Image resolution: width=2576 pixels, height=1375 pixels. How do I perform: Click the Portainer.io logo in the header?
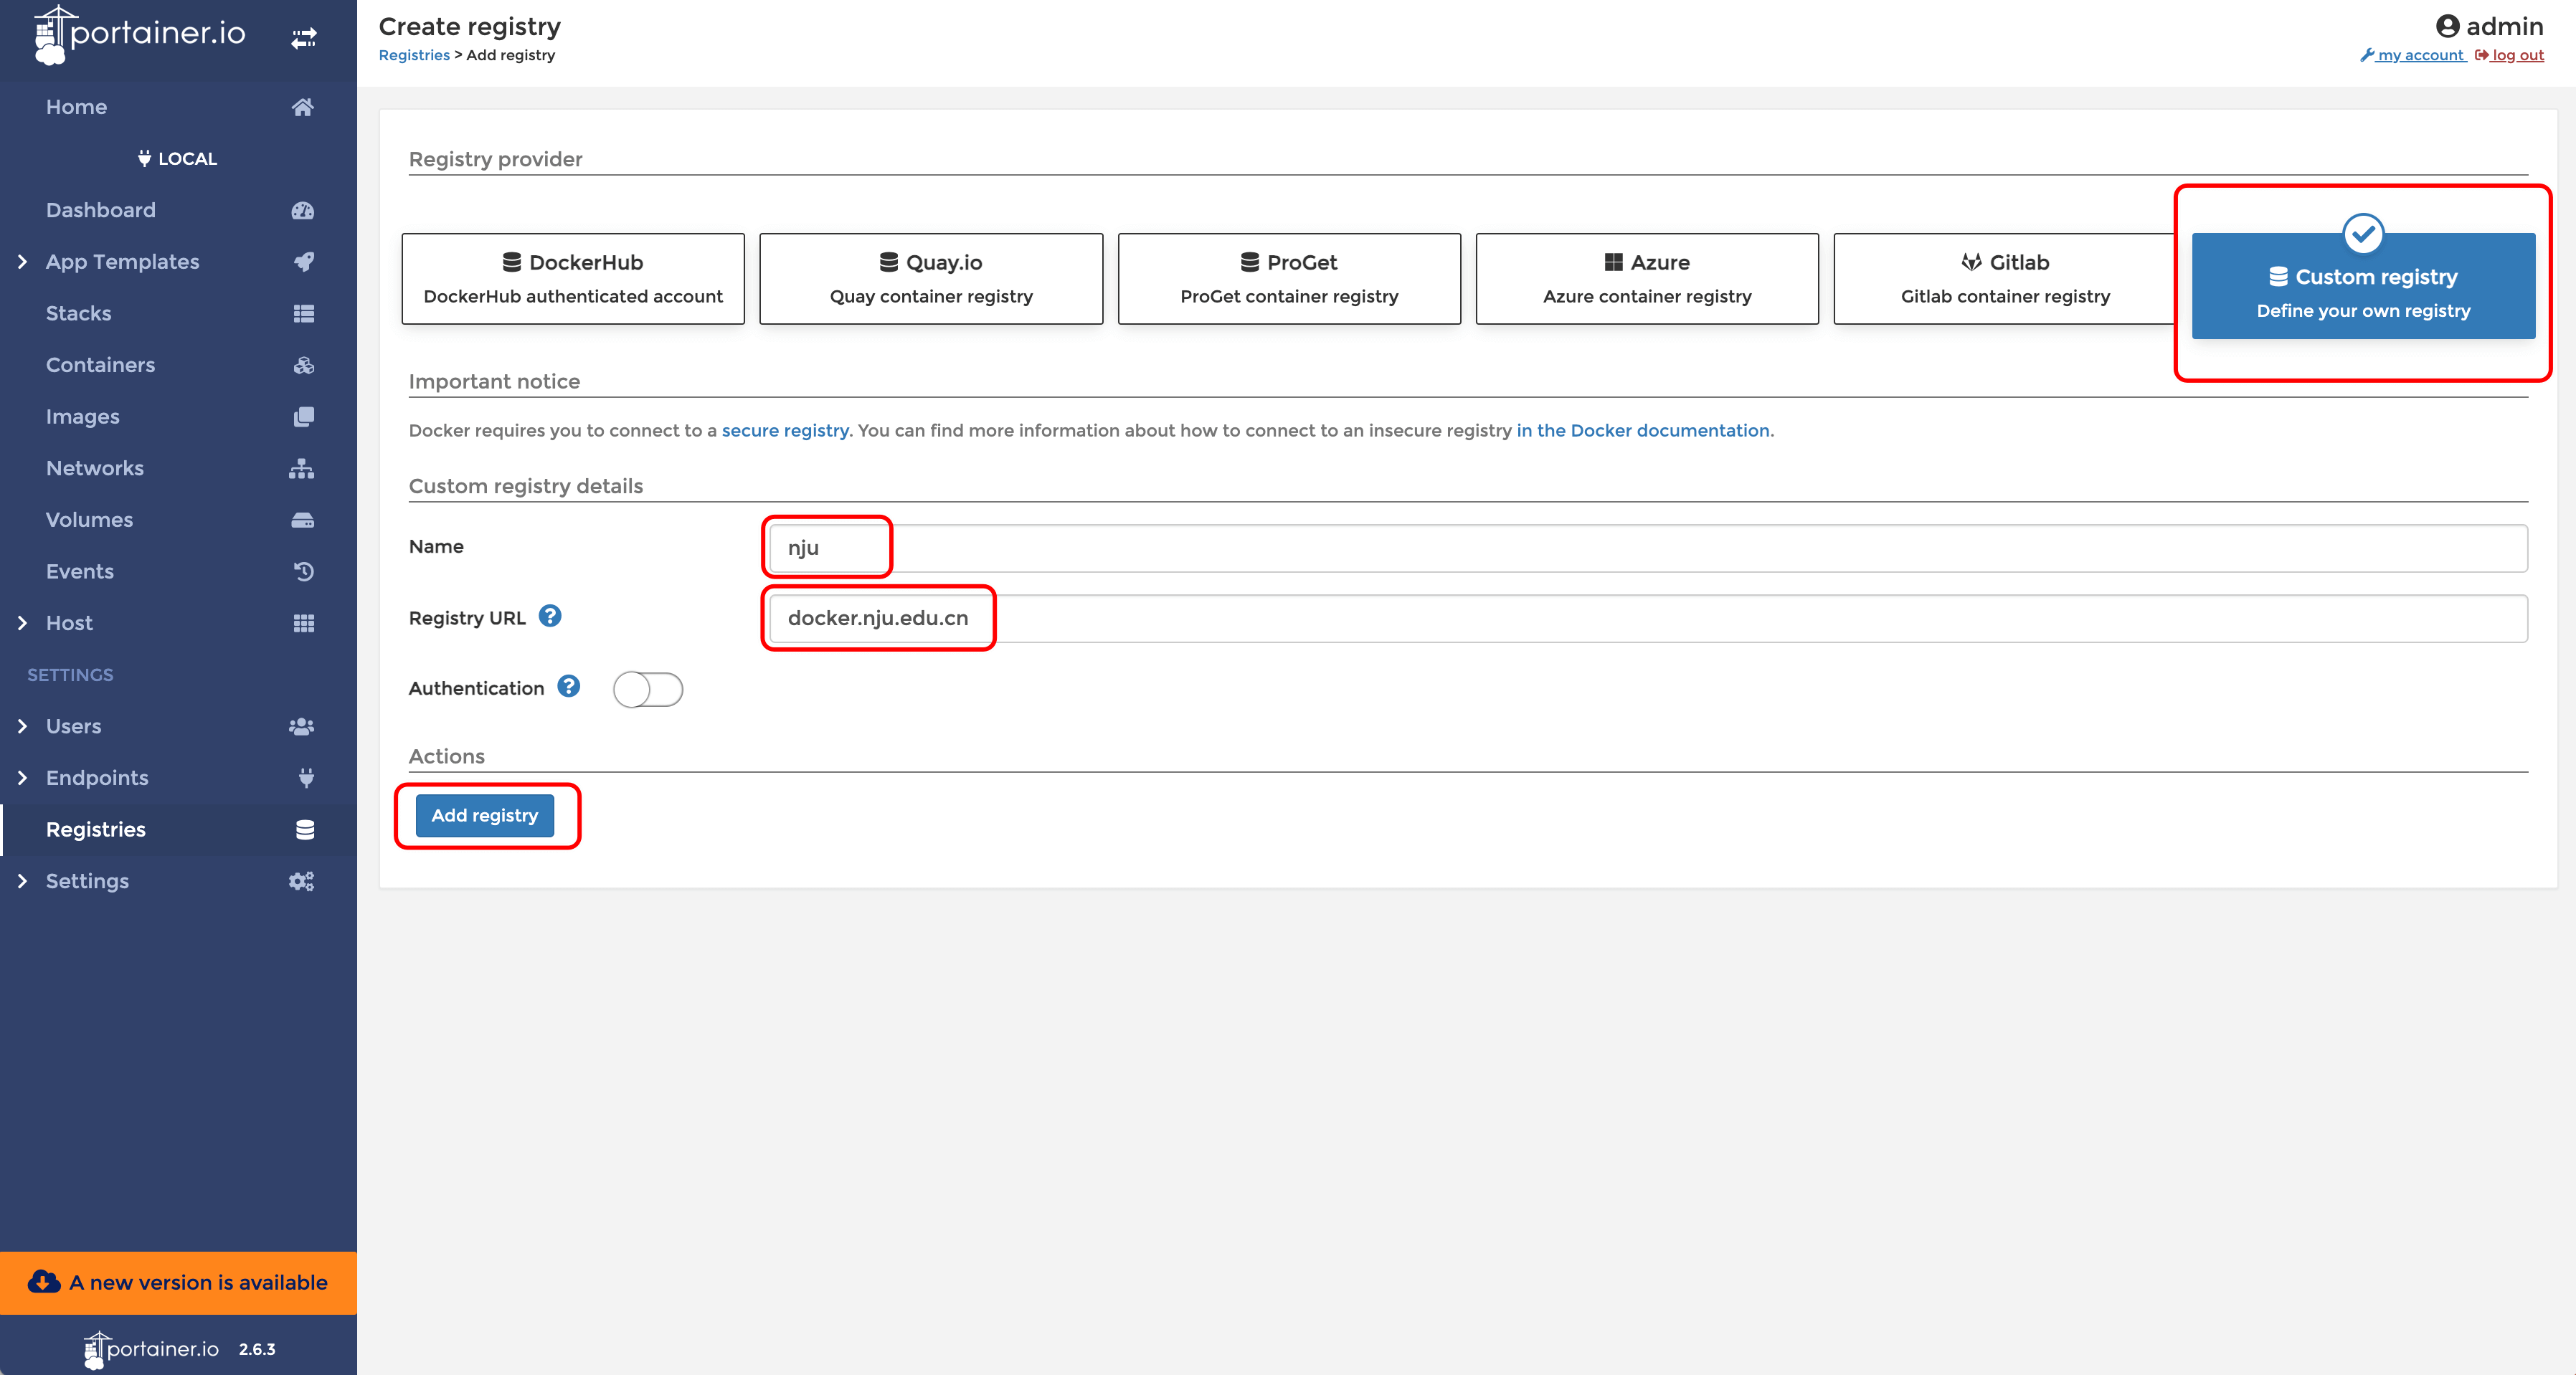click(139, 34)
